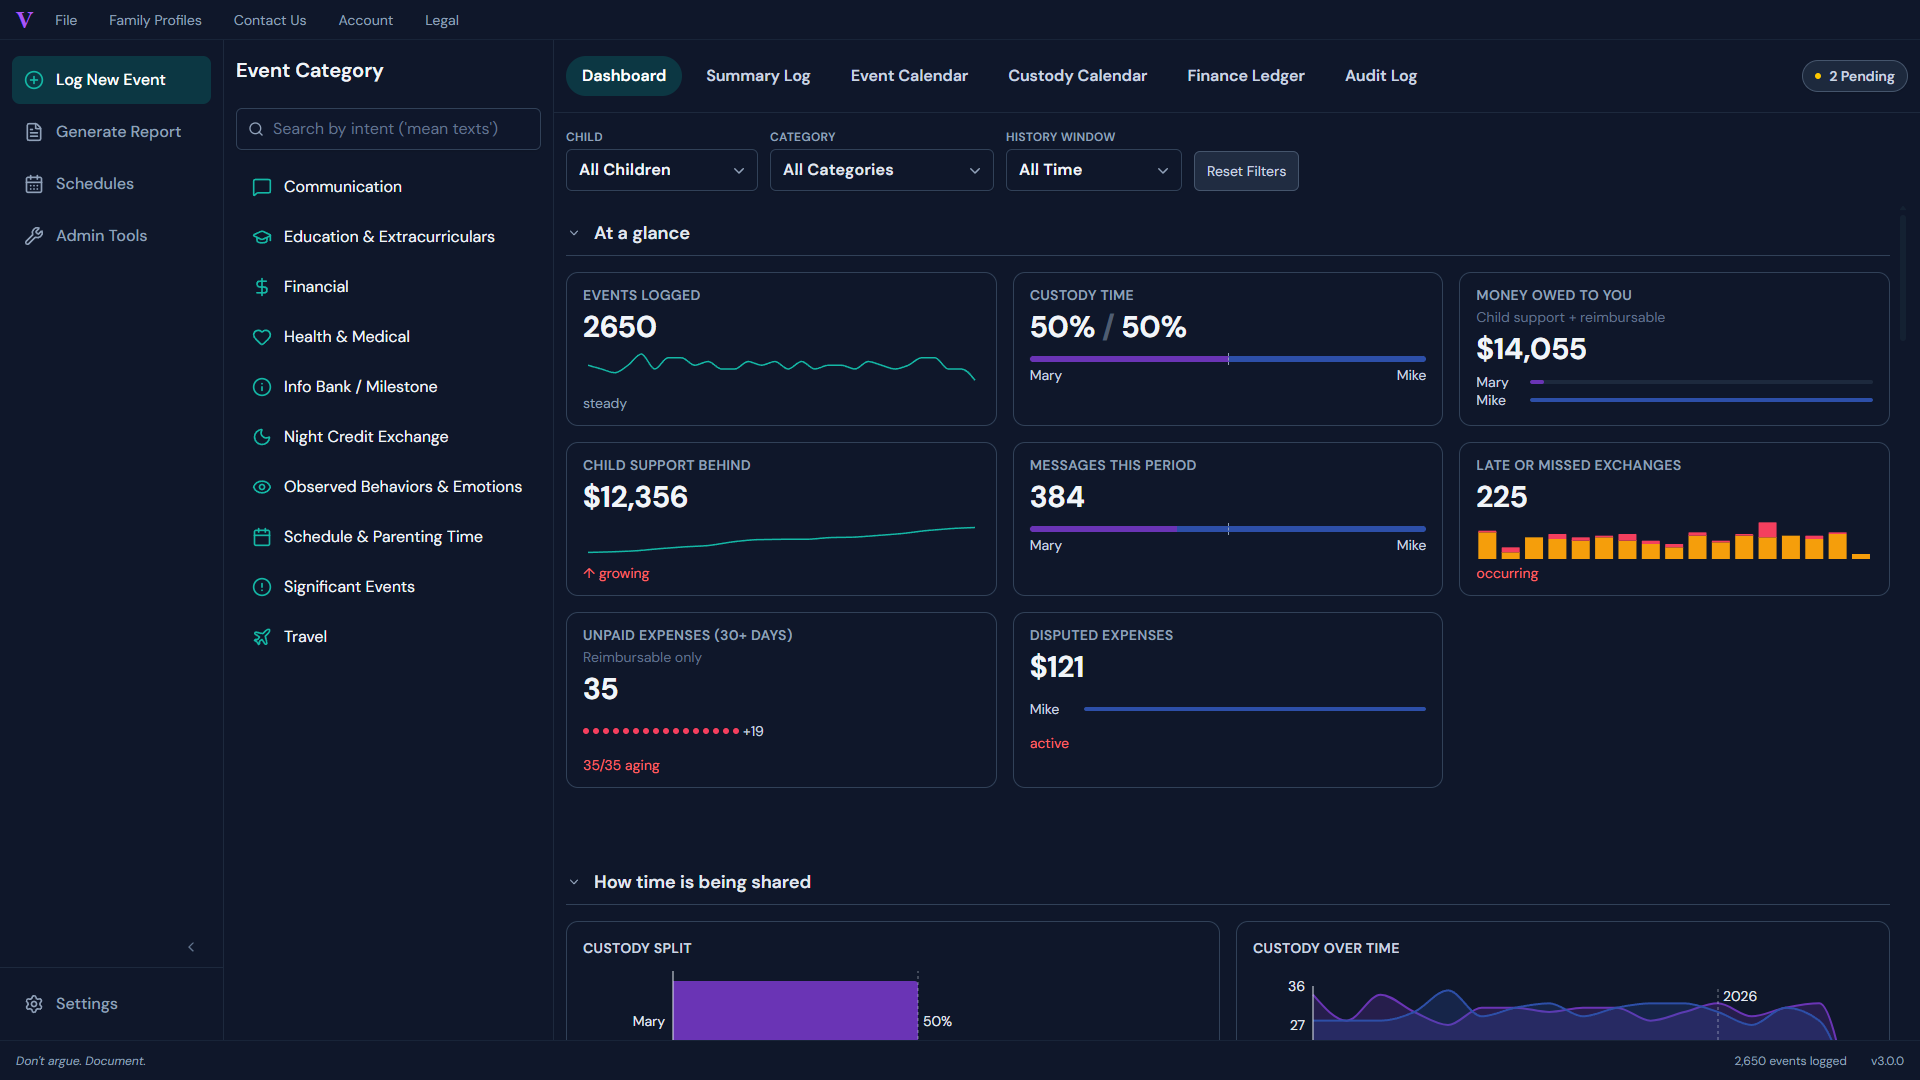Click the Child Support Behind card
Screen dimensions: 1920x1080
(781, 519)
